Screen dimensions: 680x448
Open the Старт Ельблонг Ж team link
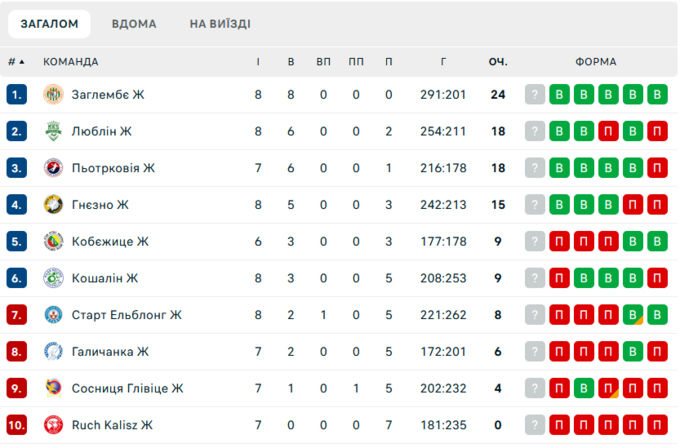tap(127, 315)
